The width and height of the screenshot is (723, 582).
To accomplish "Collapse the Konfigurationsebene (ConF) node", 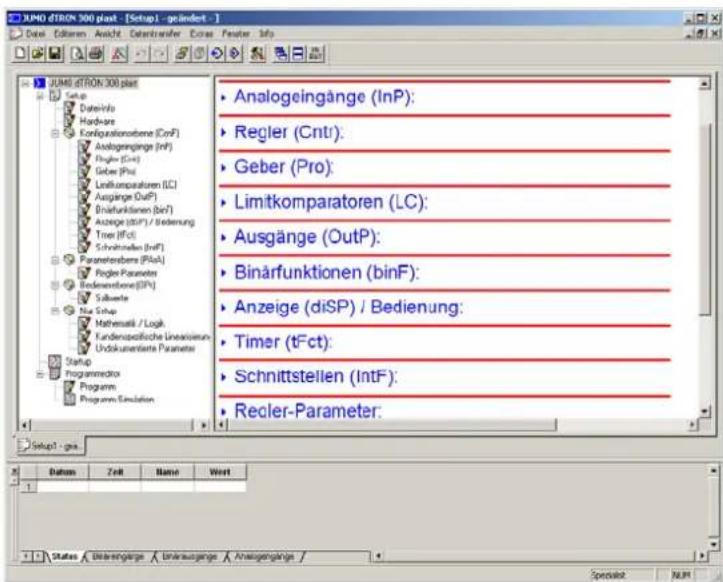I will (55, 133).
